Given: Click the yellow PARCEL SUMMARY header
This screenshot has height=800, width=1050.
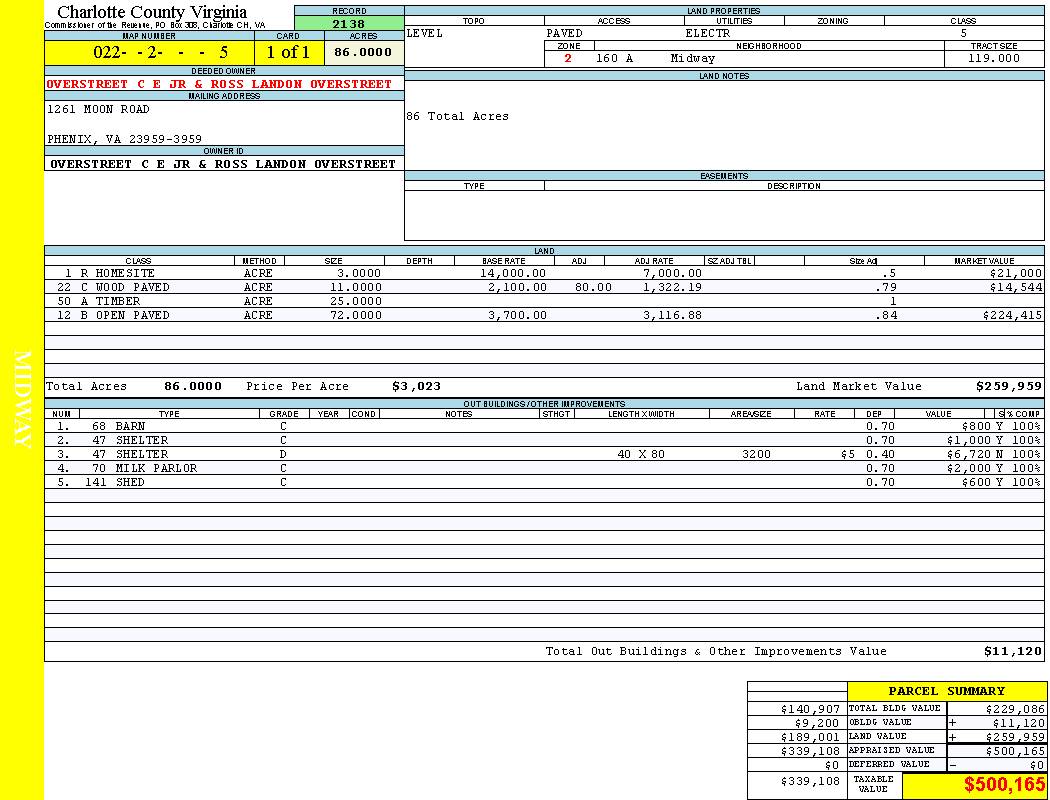Looking at the screenshot, I should tap(946, 691).
